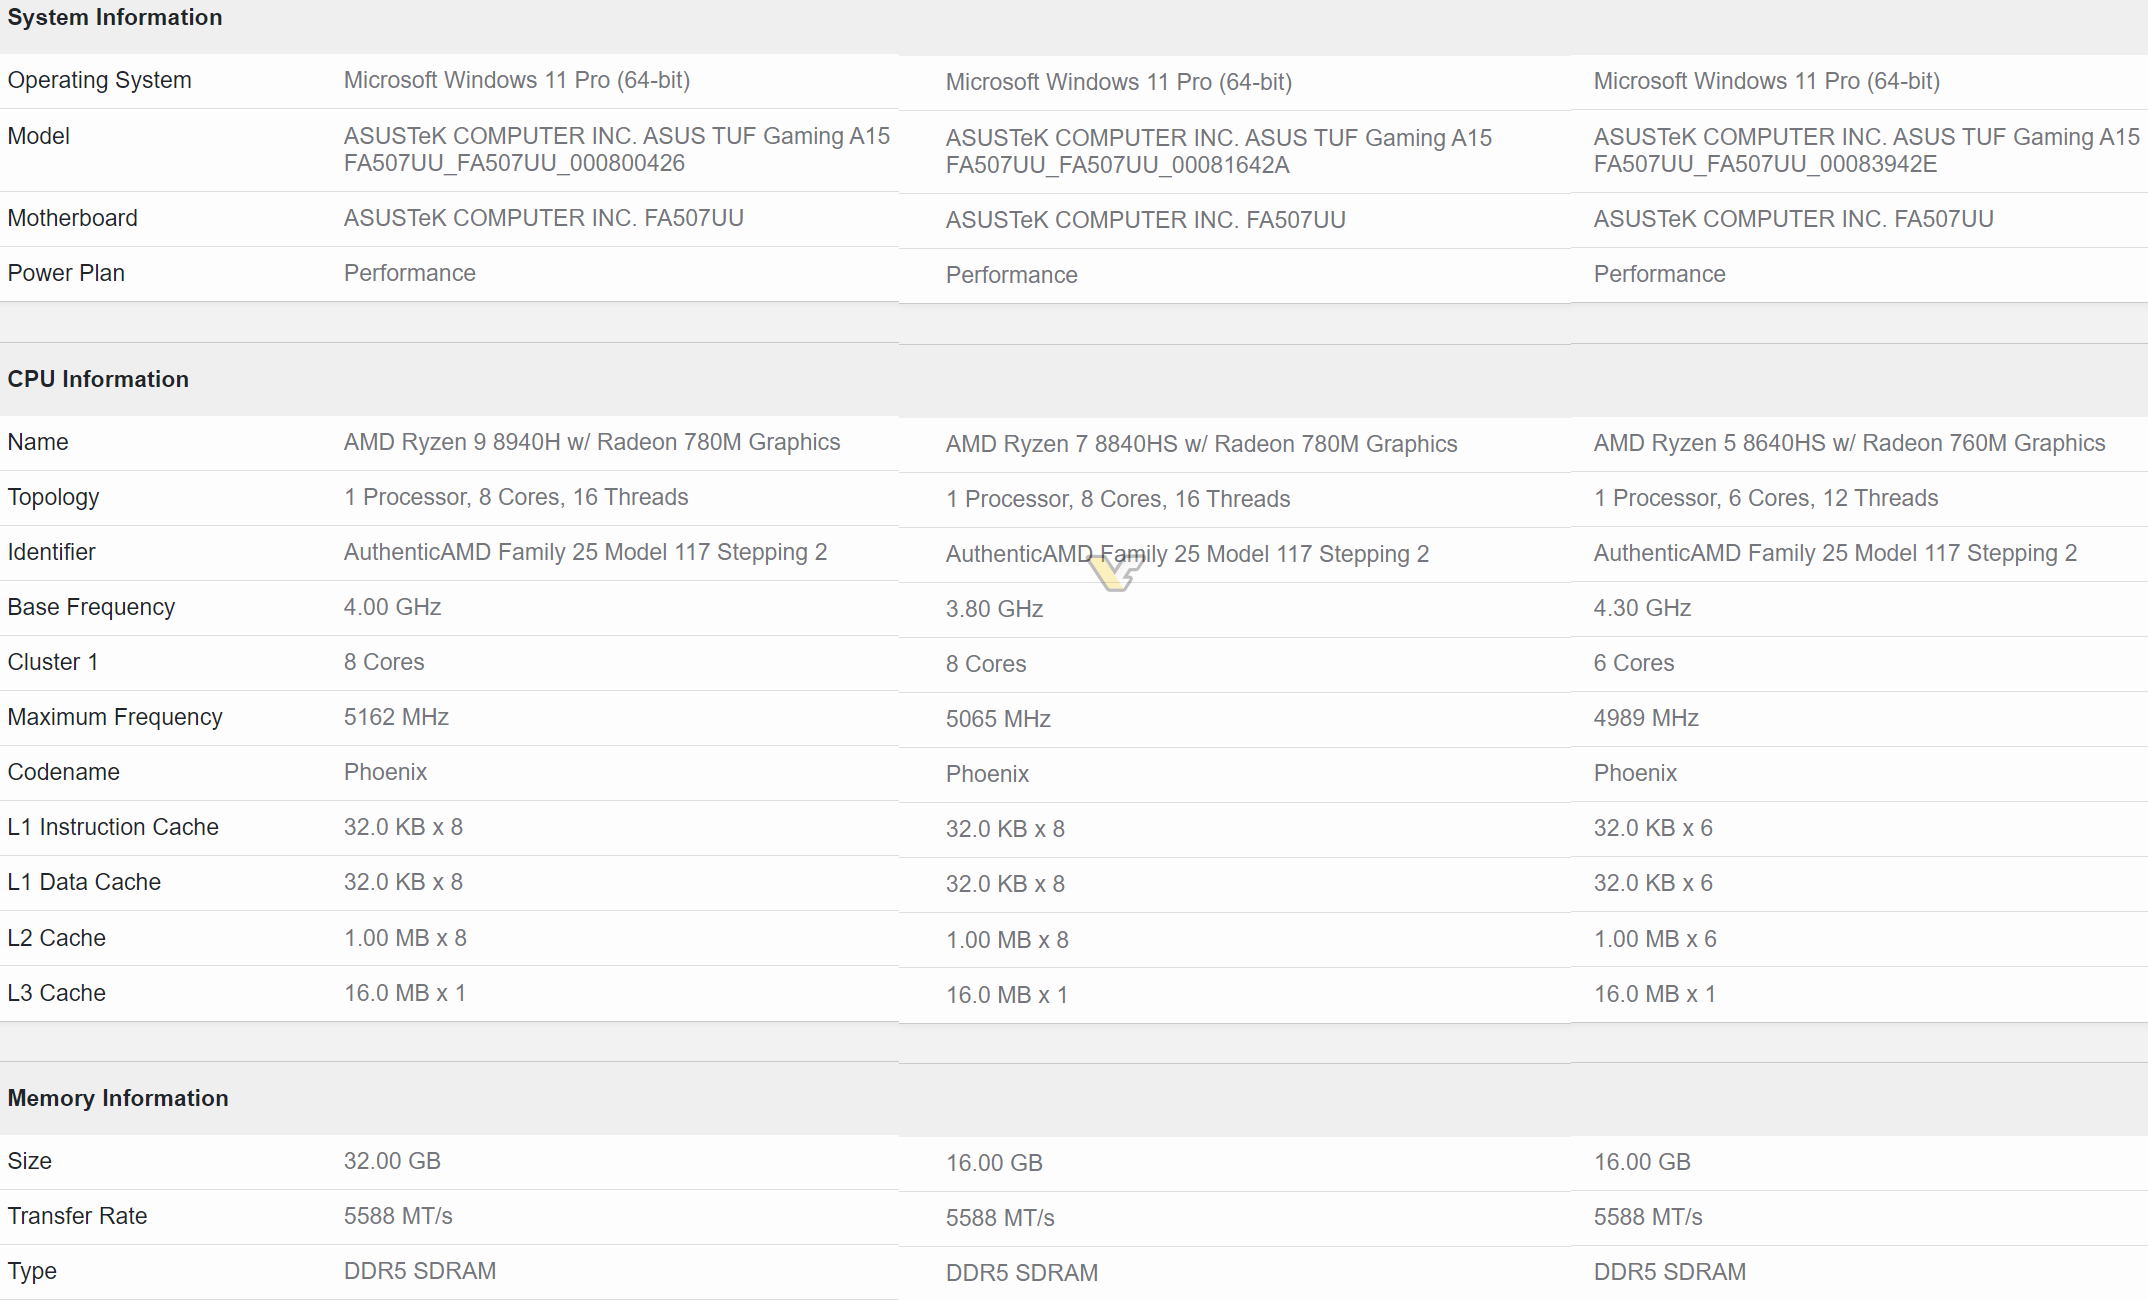Click the Memory Information section header
Screen dimensions: 2148x1300
point(118,1098)
